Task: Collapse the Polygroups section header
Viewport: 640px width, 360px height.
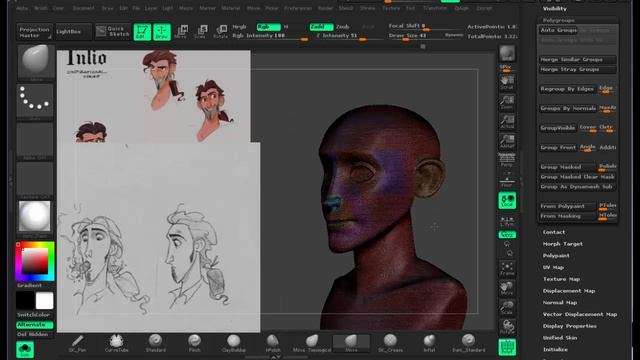Action: pos(558,20)
